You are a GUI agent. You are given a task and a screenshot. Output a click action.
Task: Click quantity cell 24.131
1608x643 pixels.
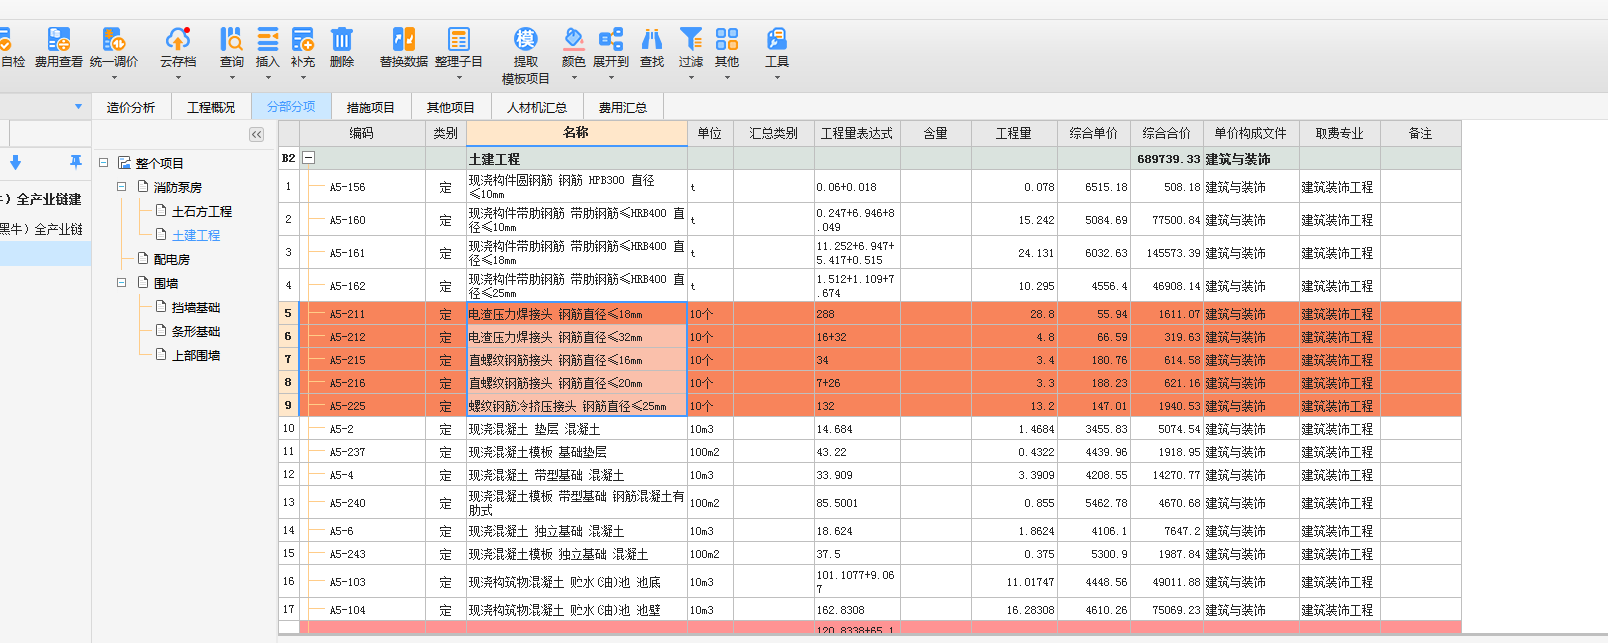click(x=1014, y=253)
